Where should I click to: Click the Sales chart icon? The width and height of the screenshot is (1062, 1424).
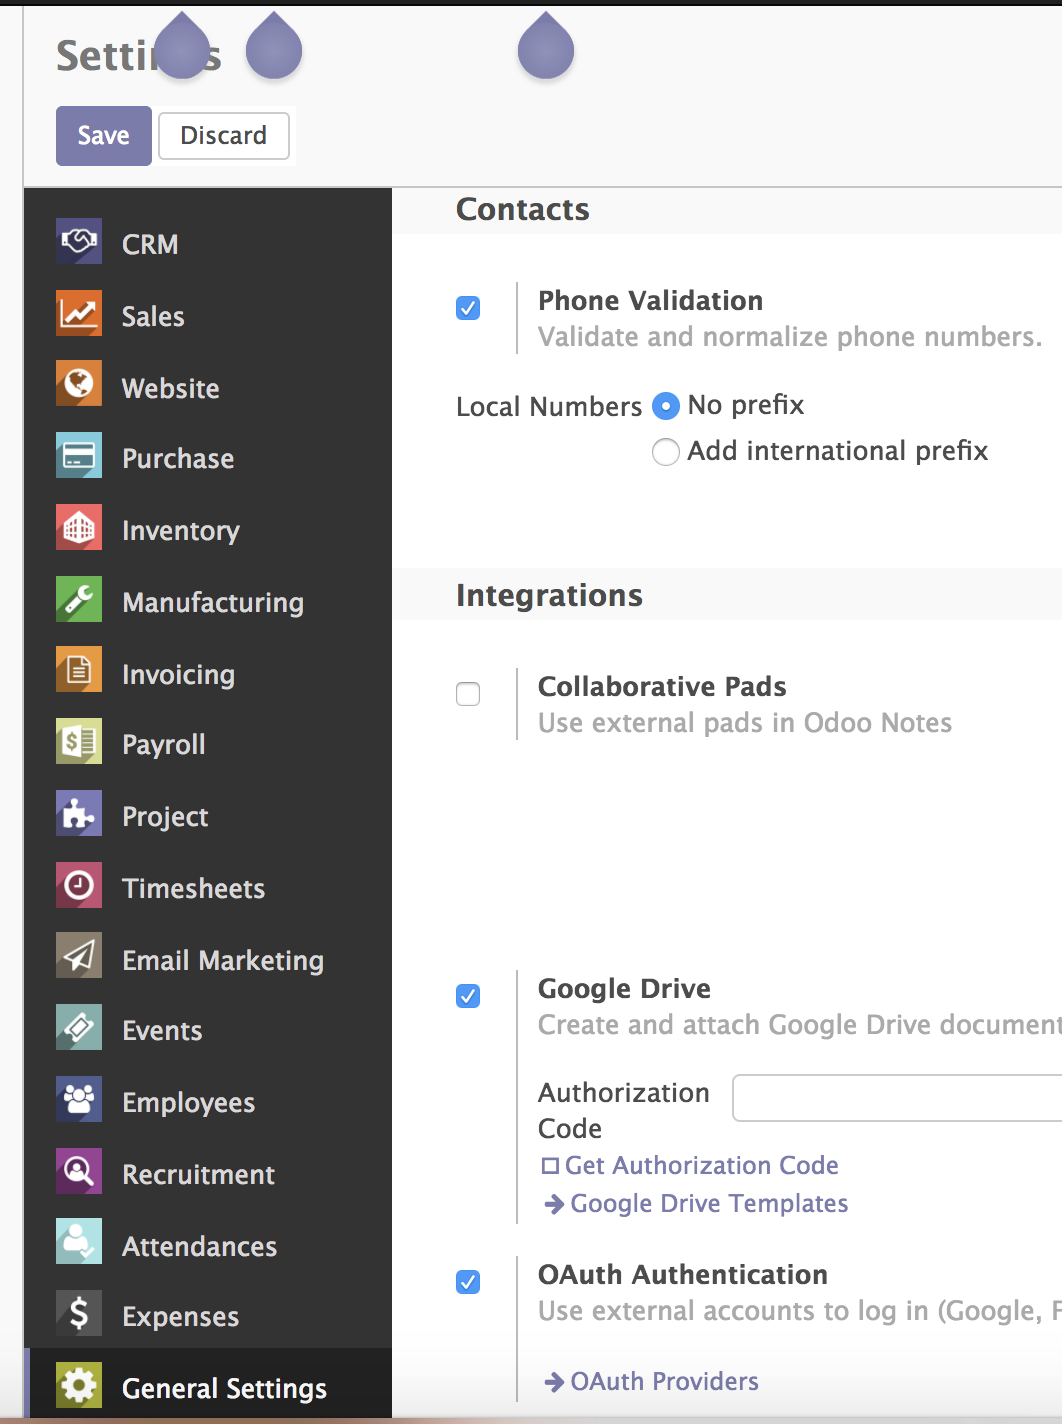(79, 313)
